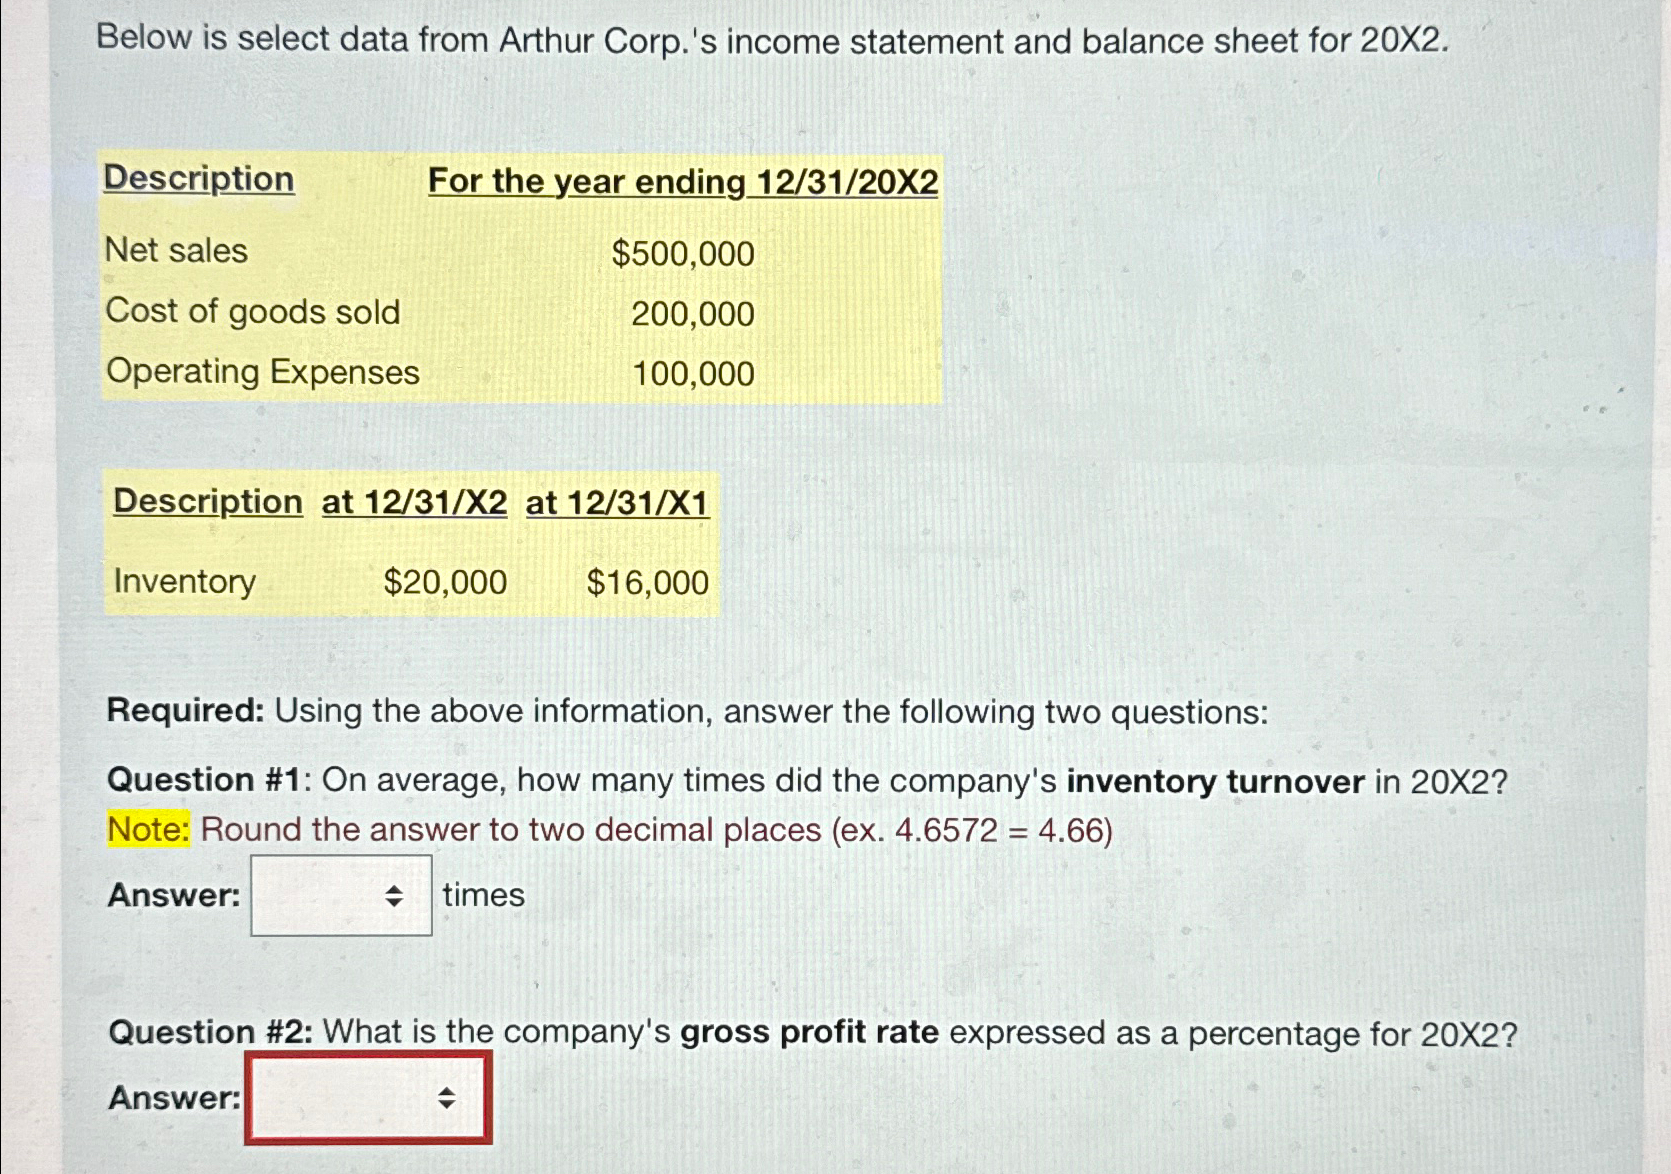Open the Question #2 answer stepper arrows
Screen dimensions: 1671x1174
[x=448, y=1098]
